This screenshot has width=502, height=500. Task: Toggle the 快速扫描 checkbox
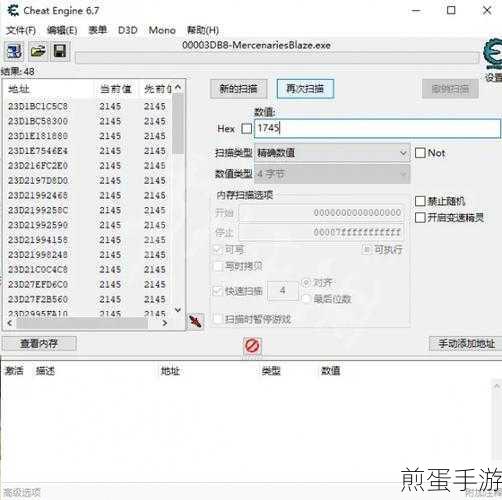coord(218,291)
